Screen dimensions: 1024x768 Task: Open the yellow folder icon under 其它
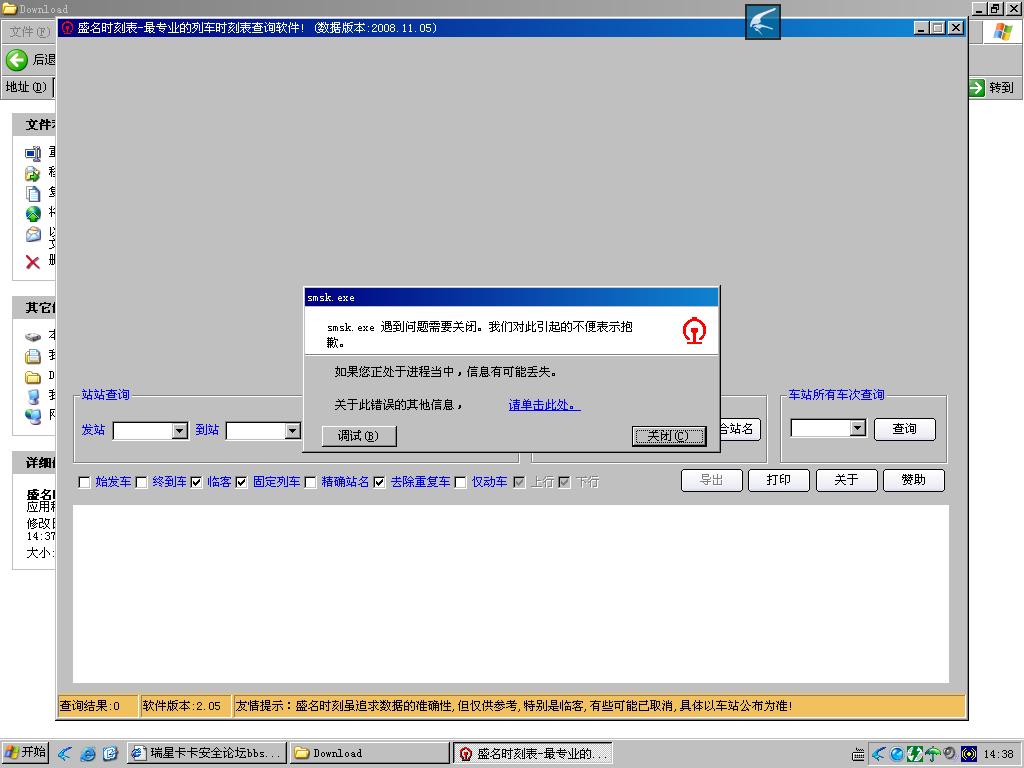click(33, 377)
